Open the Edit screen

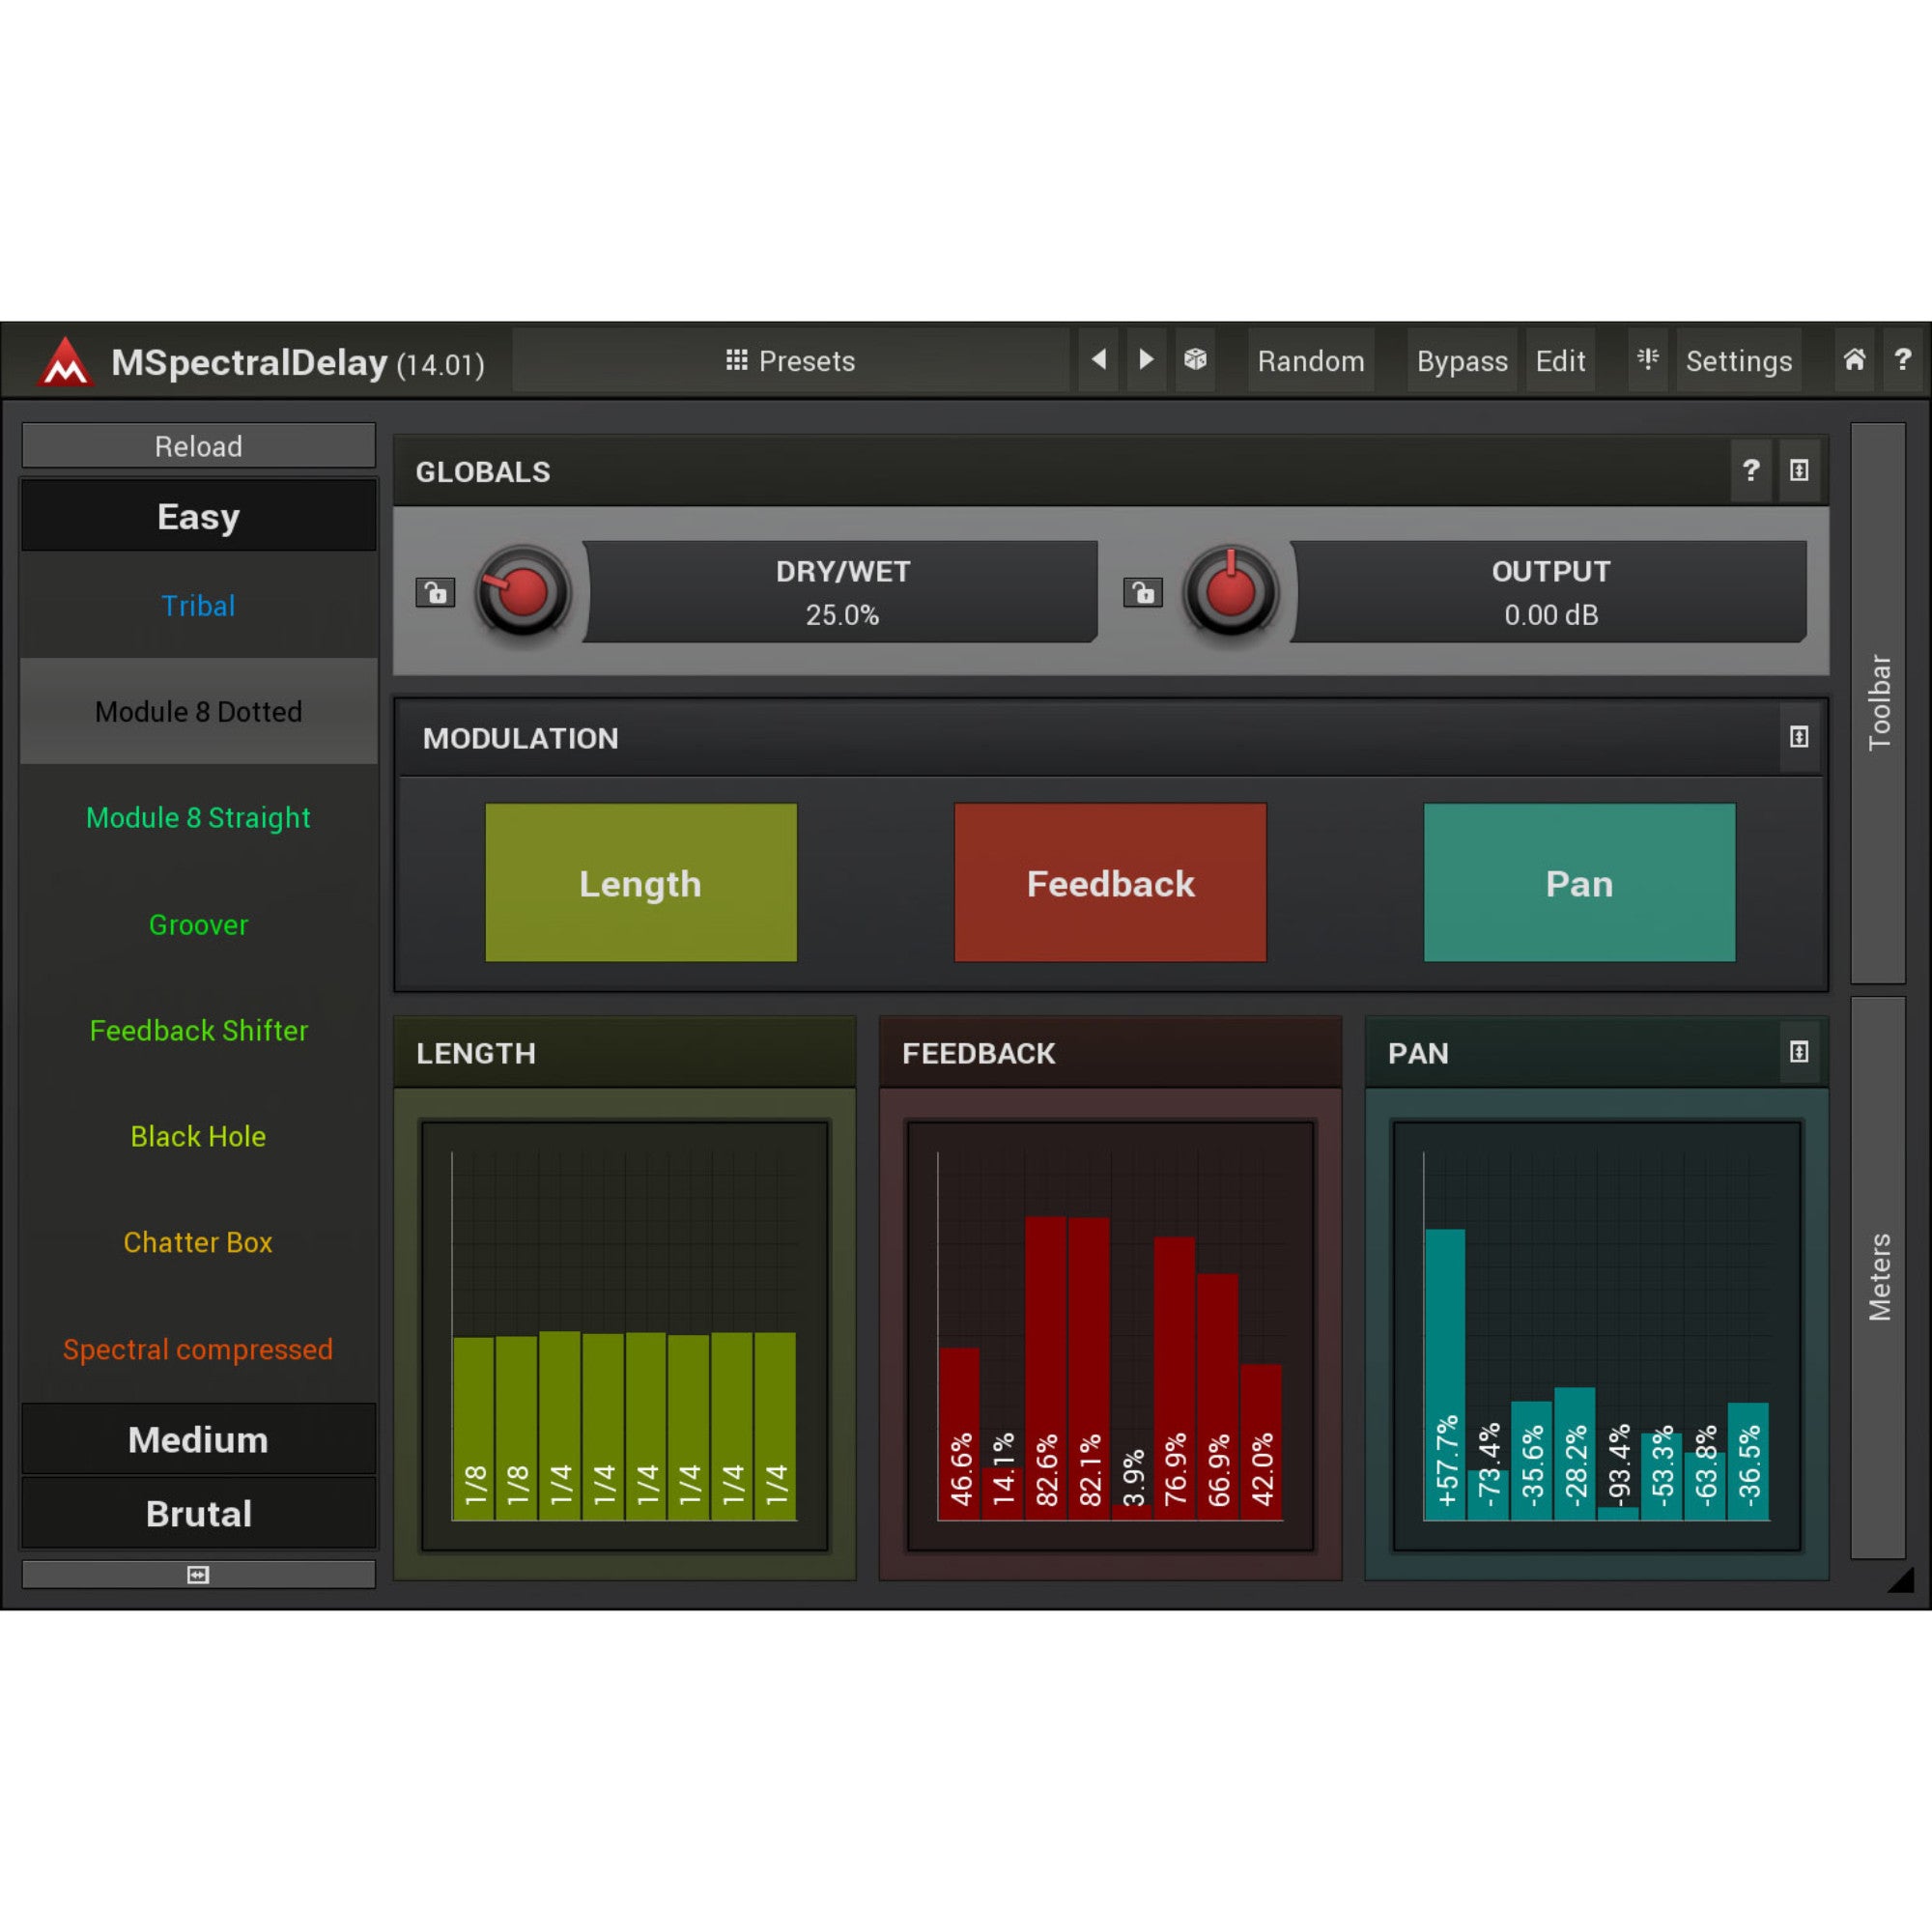pyautogui.click(x=1560, y=360)
